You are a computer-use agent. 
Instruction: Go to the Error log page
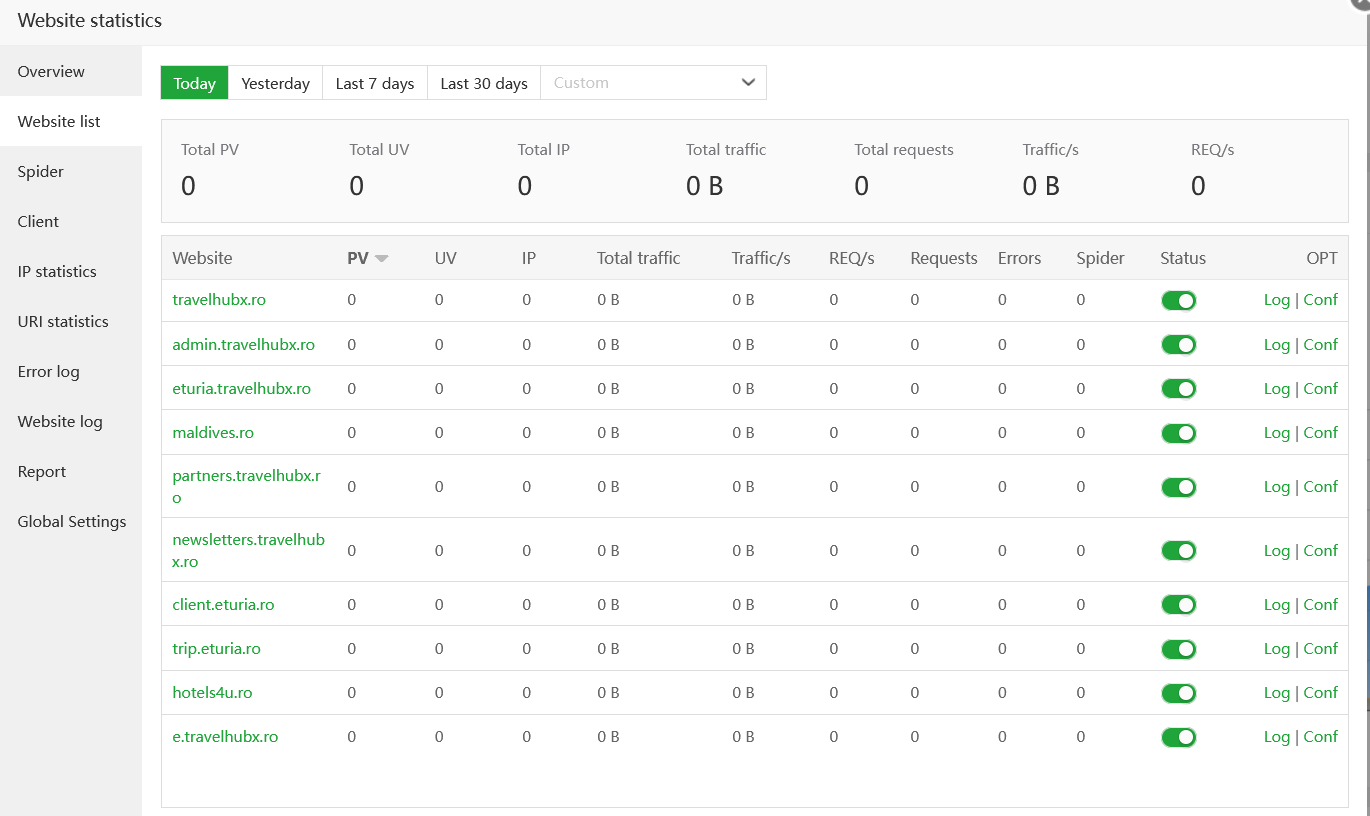click(48, 372)
